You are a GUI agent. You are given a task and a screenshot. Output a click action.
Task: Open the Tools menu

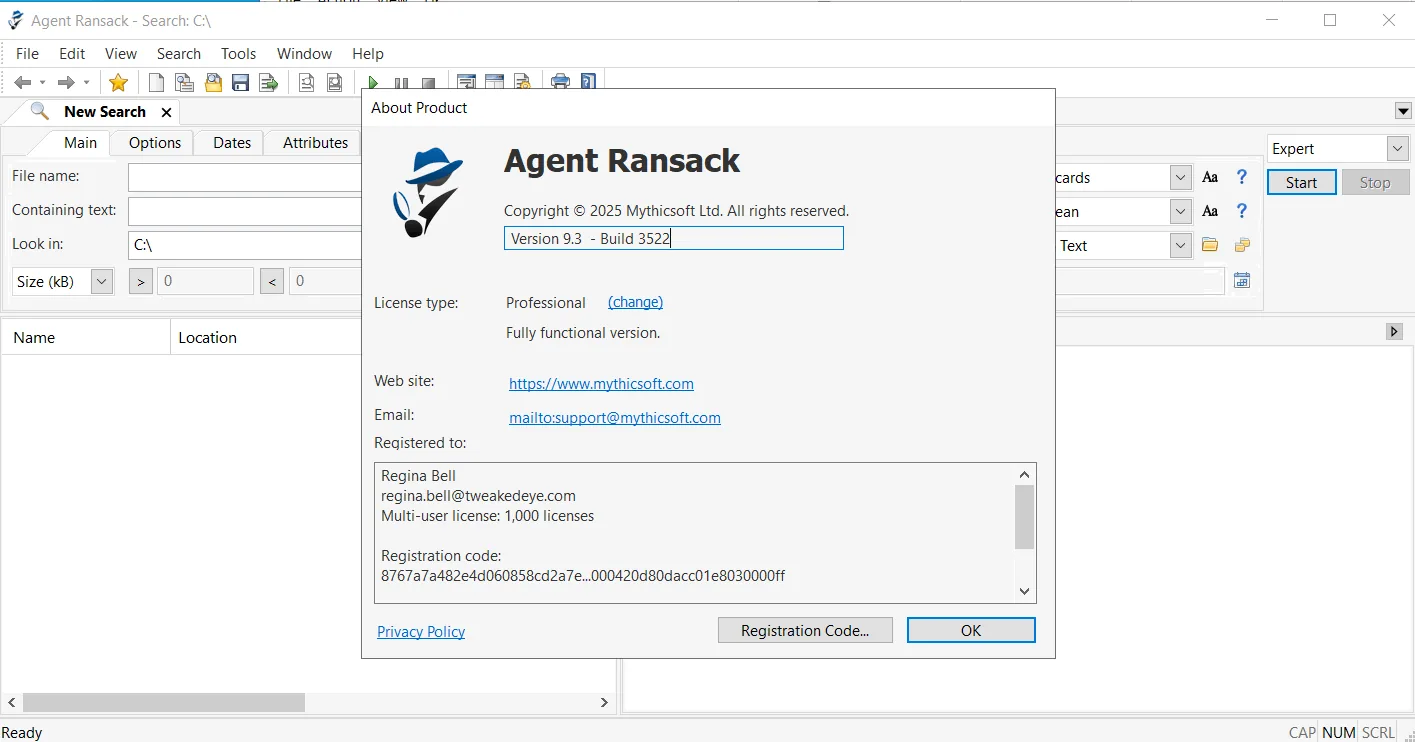tap(239, 54)
